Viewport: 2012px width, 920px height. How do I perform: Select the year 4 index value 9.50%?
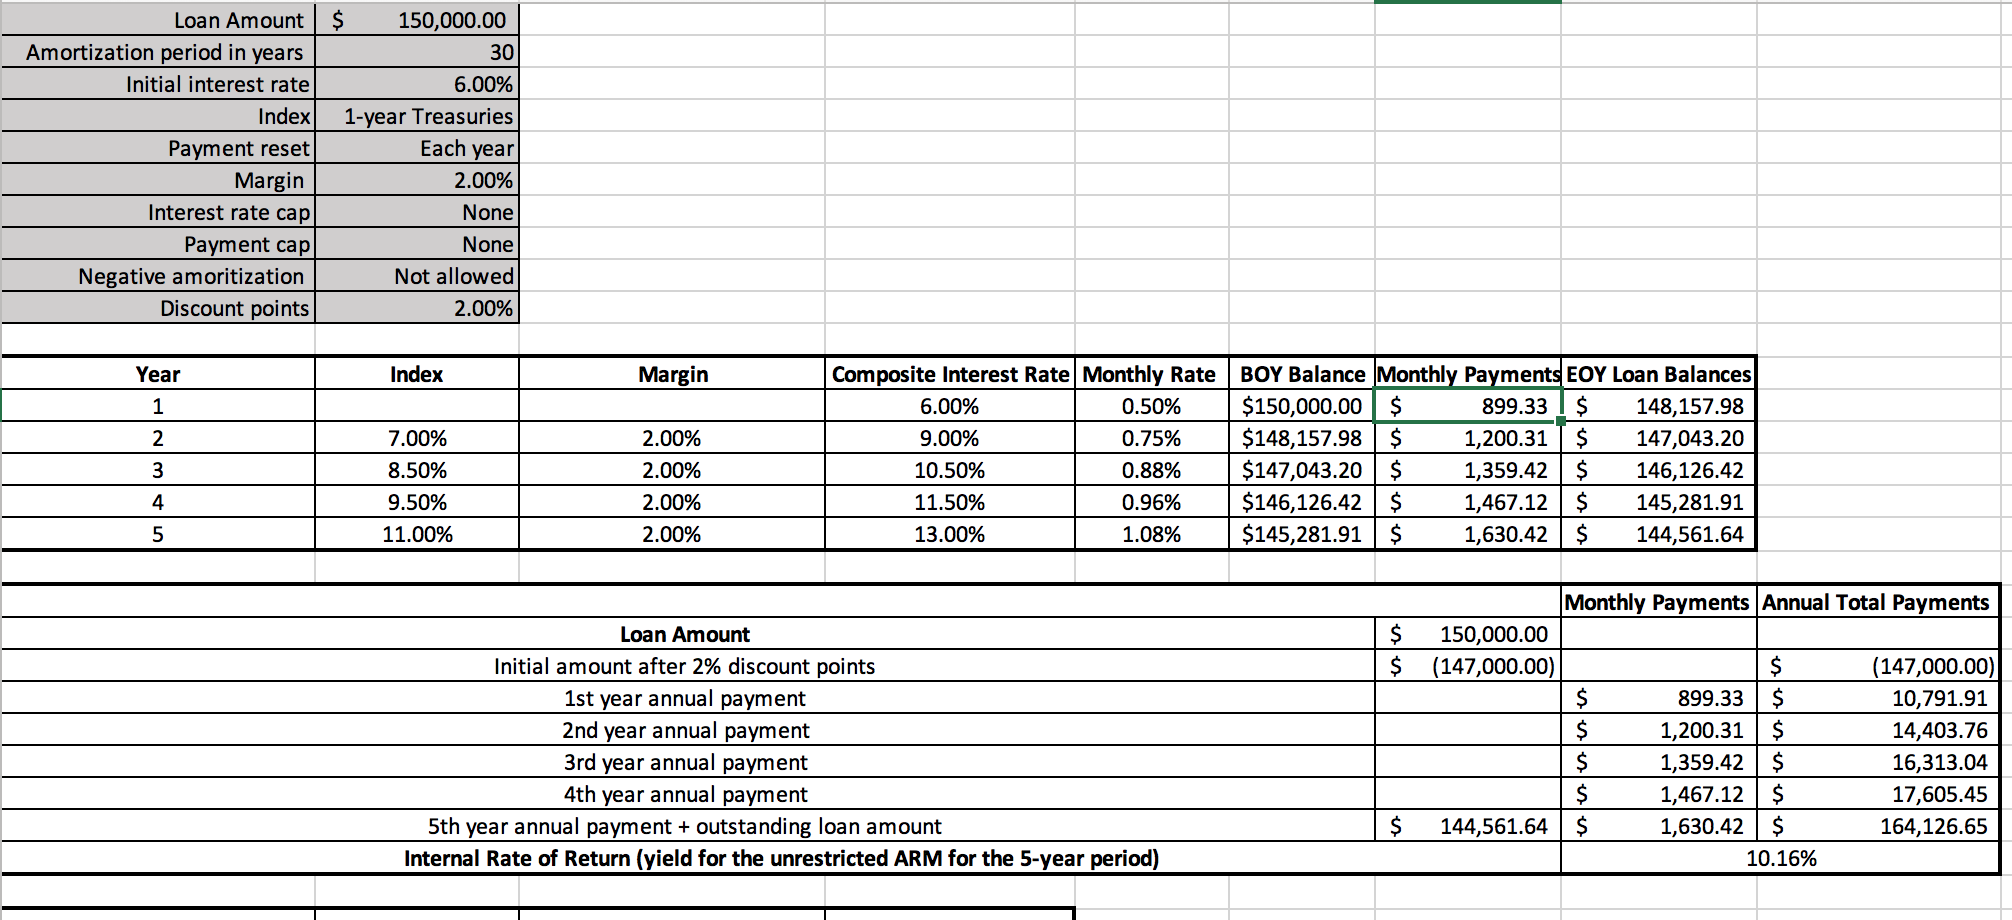coord(417,502)
